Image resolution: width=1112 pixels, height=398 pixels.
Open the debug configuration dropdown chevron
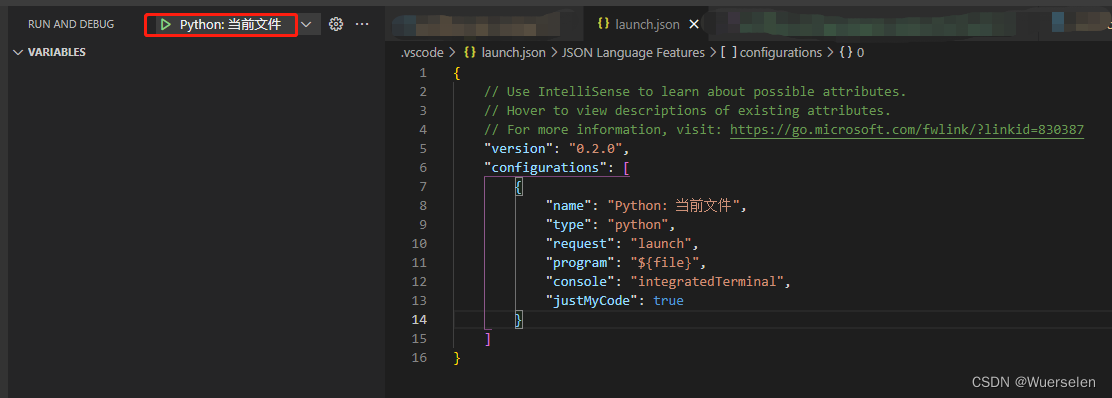tap(306, 24)
